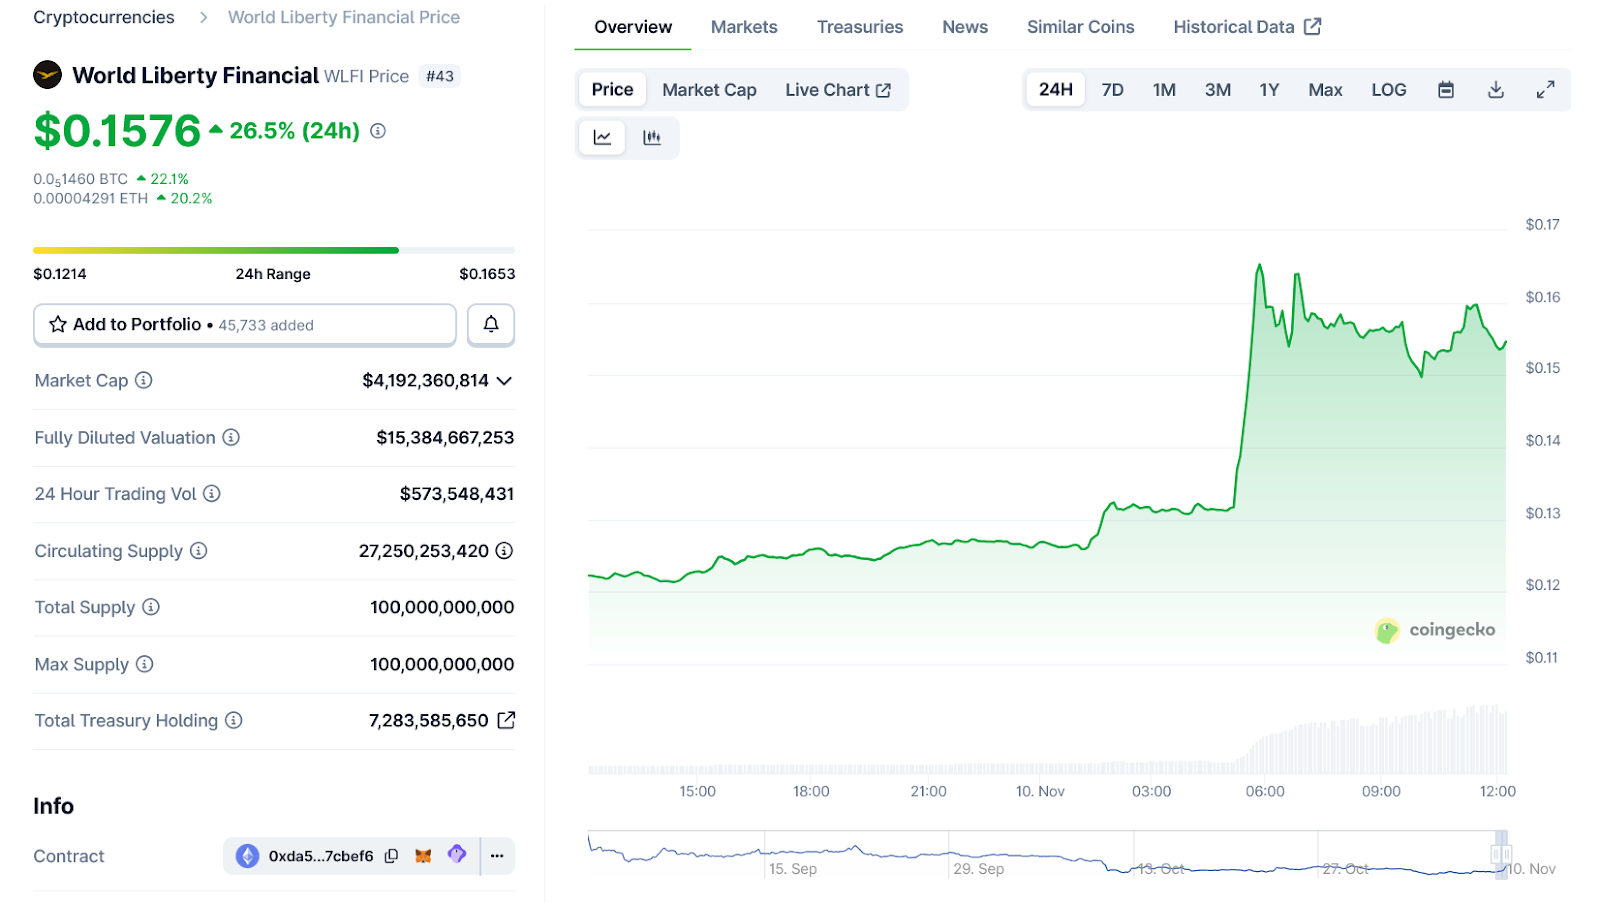Screen dimensions: 1600x903
Task: Expand the Market Cap value chevron
Action: click(504, 381)
